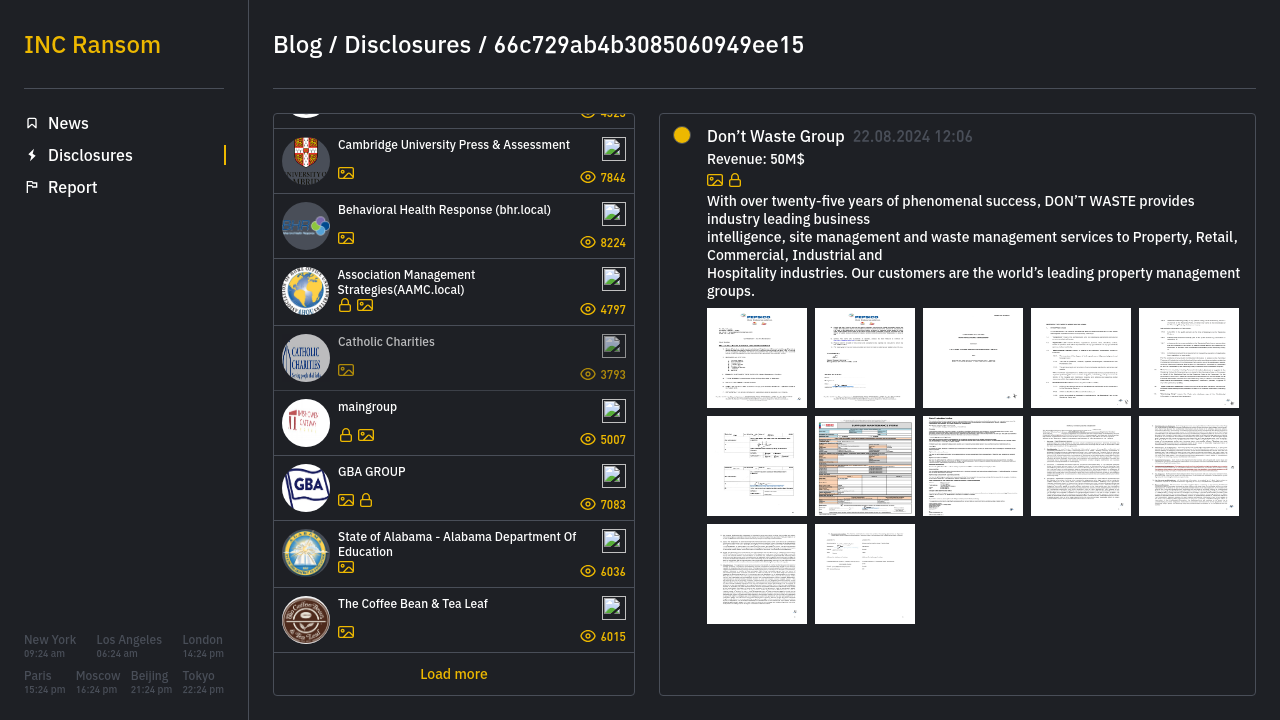Click the Disclosures lightning bolt icon
The height and width of the screenshot is (720, 1280).
(32, 155)
